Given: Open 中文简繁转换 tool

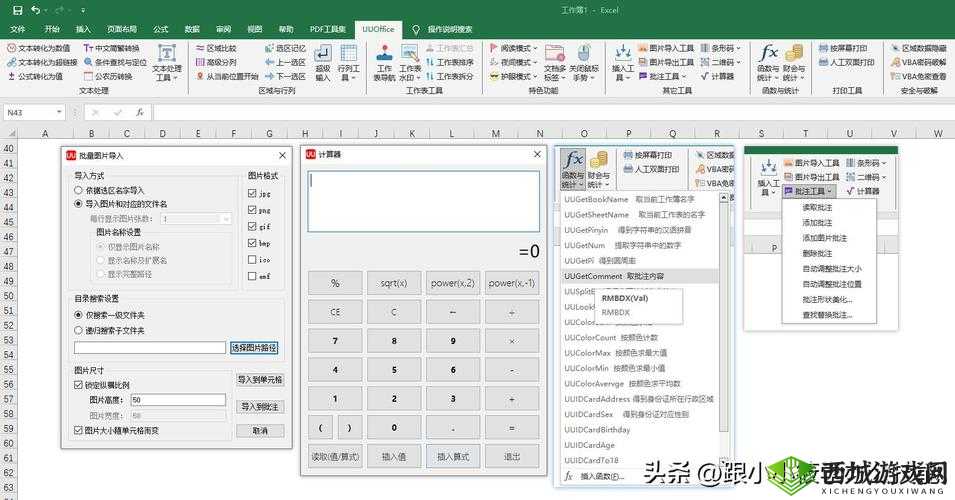Looking at the screenshot, I should point(111,48).
